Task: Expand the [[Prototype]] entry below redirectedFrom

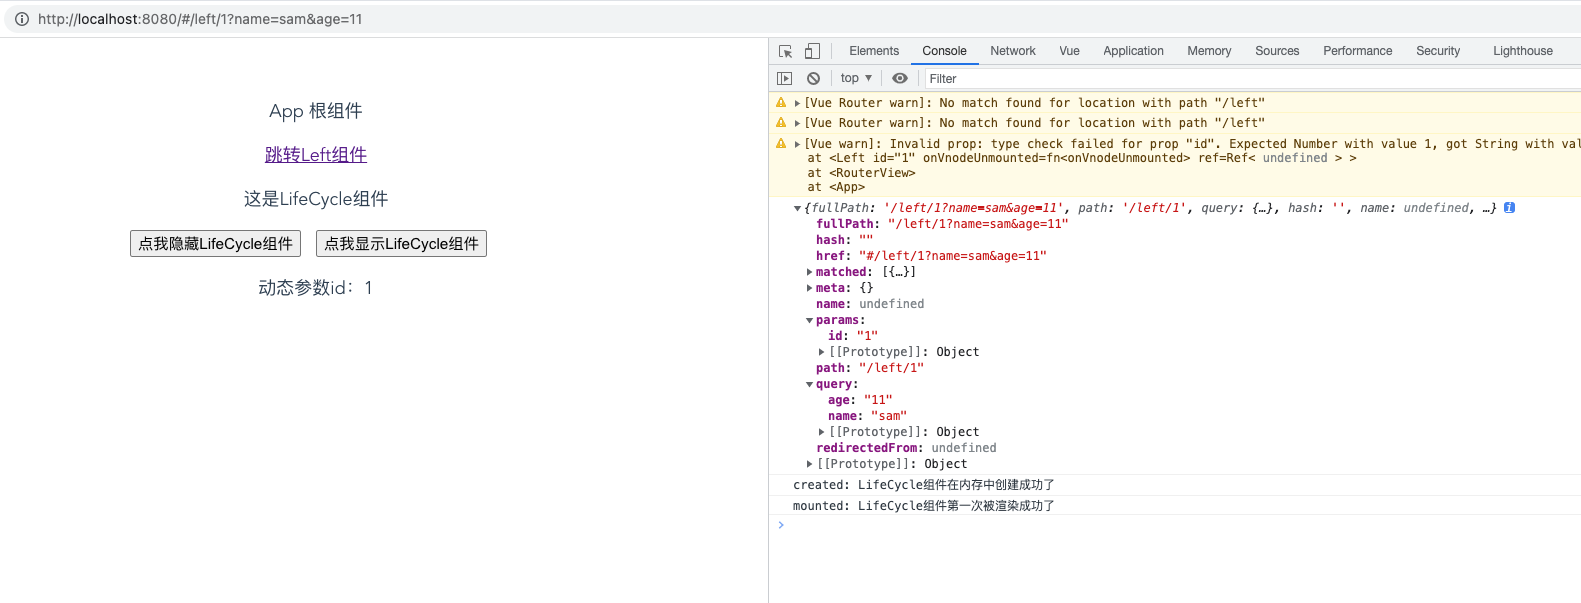Action: [809, 464]
